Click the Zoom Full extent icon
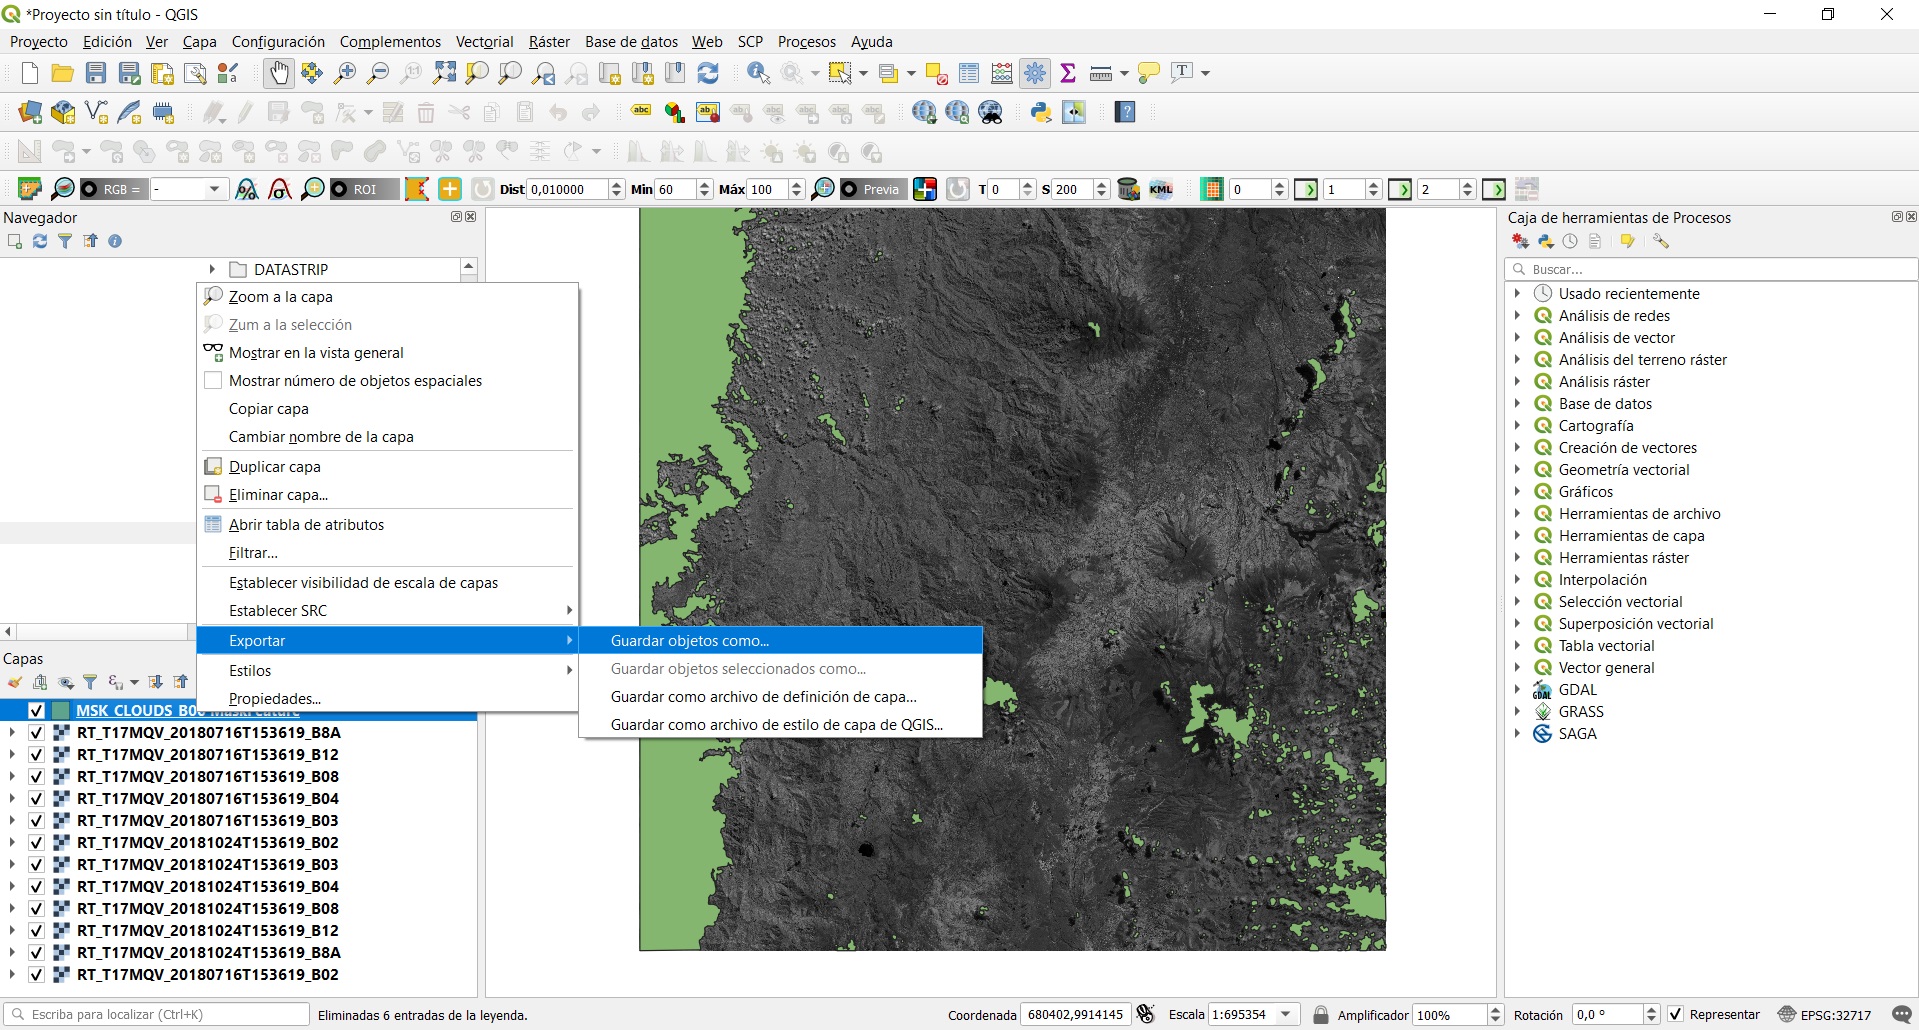This screenshot has width=1919, height=1030. click(444, 73)
